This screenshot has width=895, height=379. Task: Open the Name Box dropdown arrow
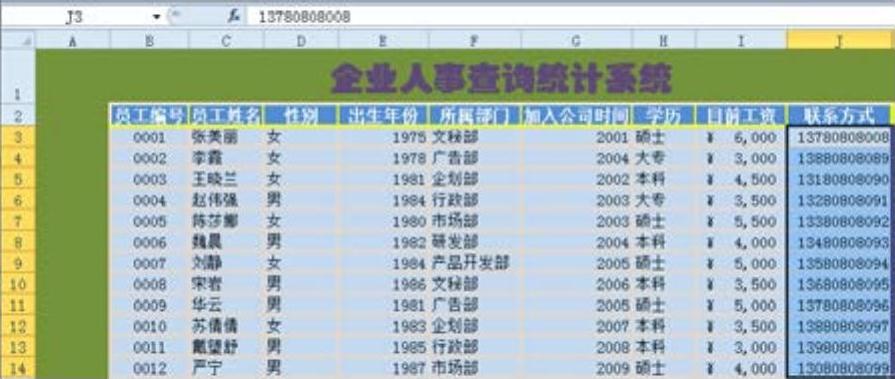[156, 17]
